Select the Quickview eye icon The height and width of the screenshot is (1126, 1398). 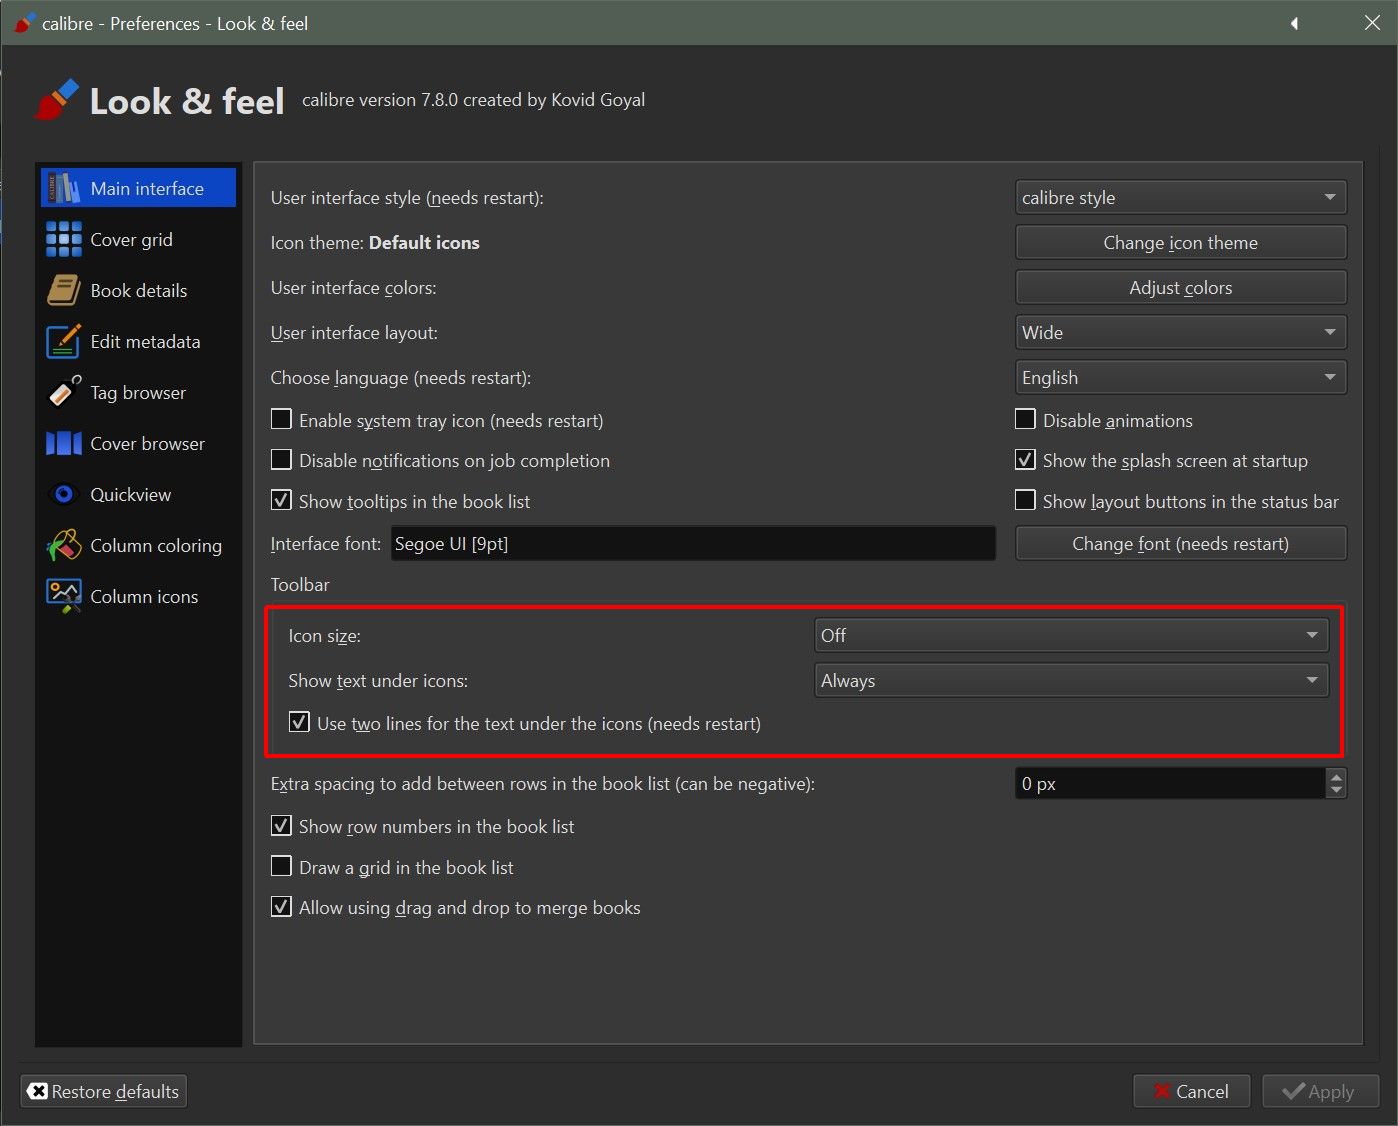coord(64,494)
